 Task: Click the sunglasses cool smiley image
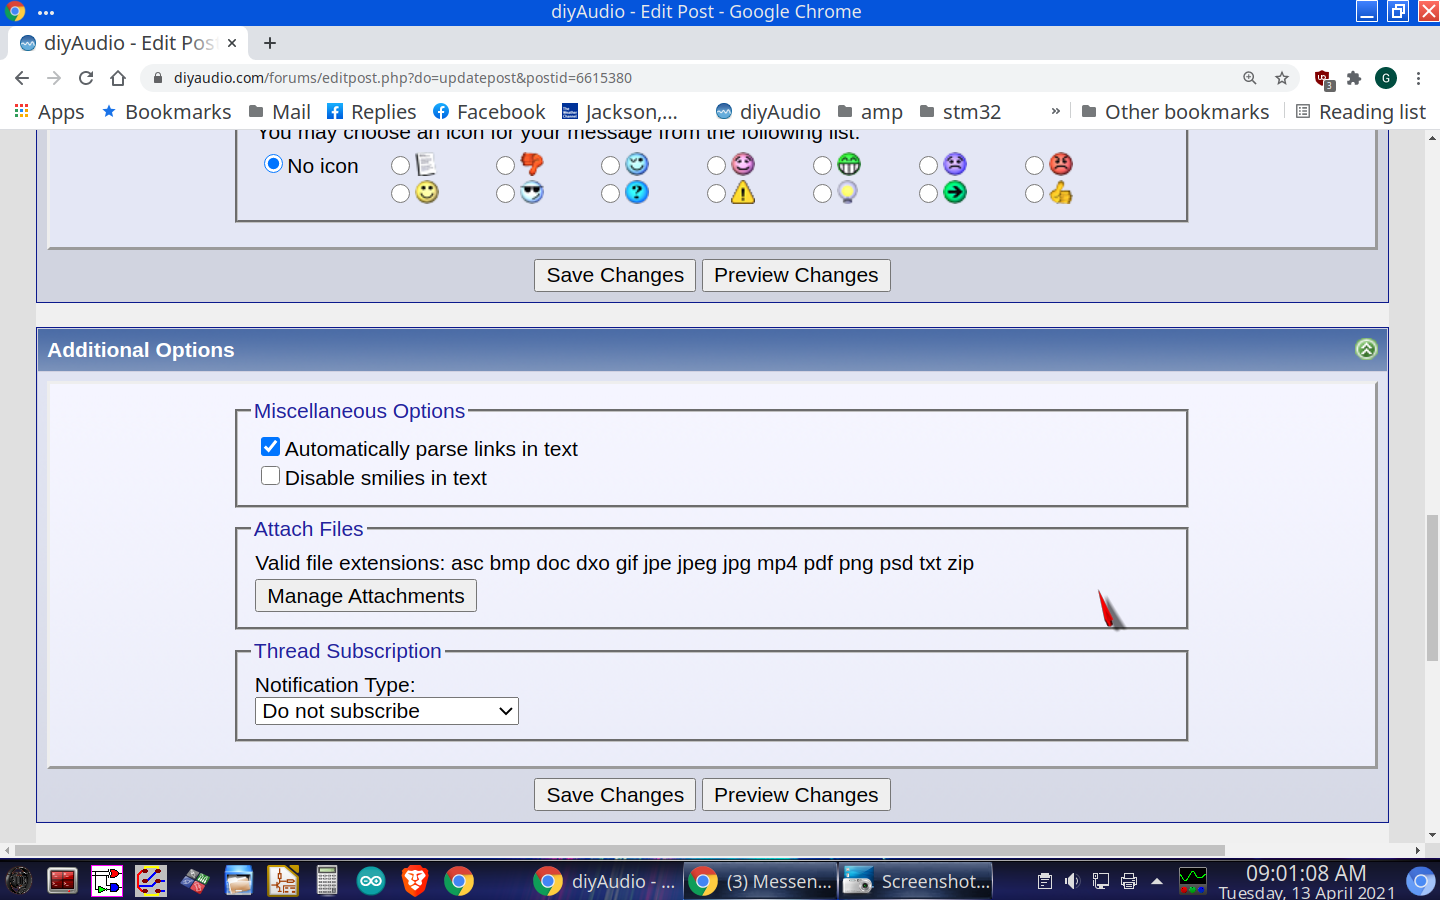click(x=532, y=193)
